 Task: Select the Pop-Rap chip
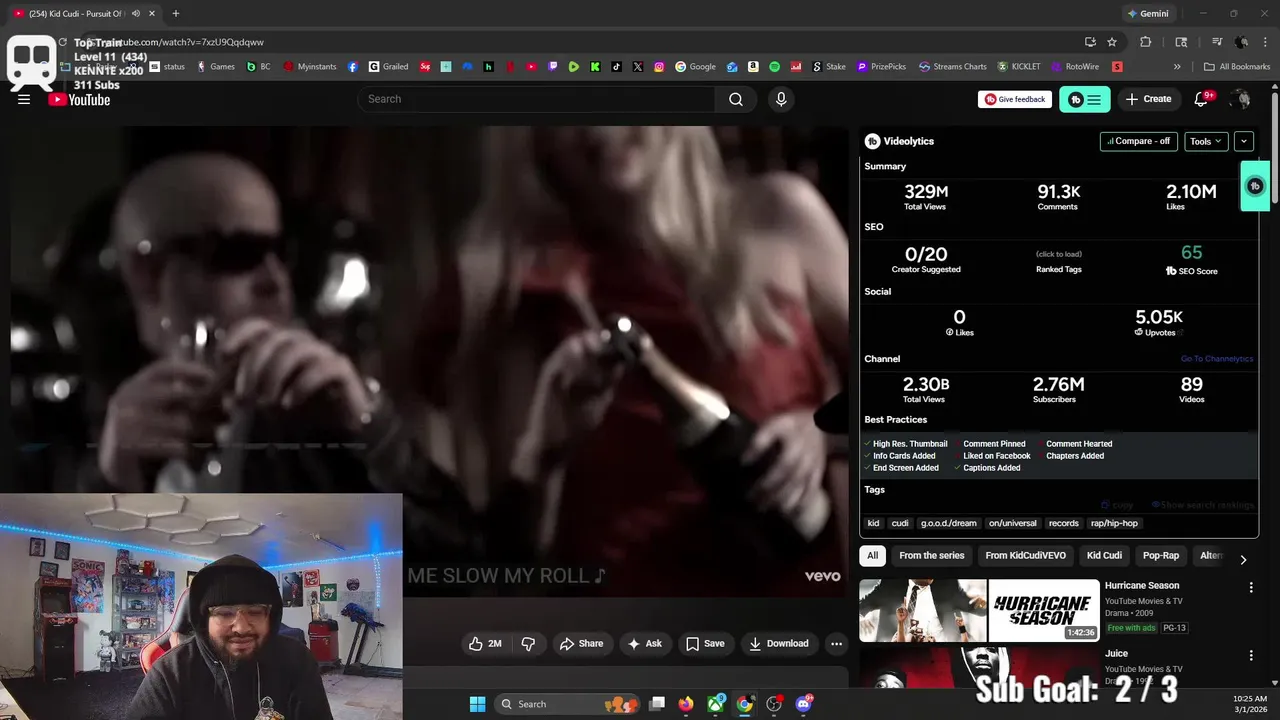coord(1161,556)
